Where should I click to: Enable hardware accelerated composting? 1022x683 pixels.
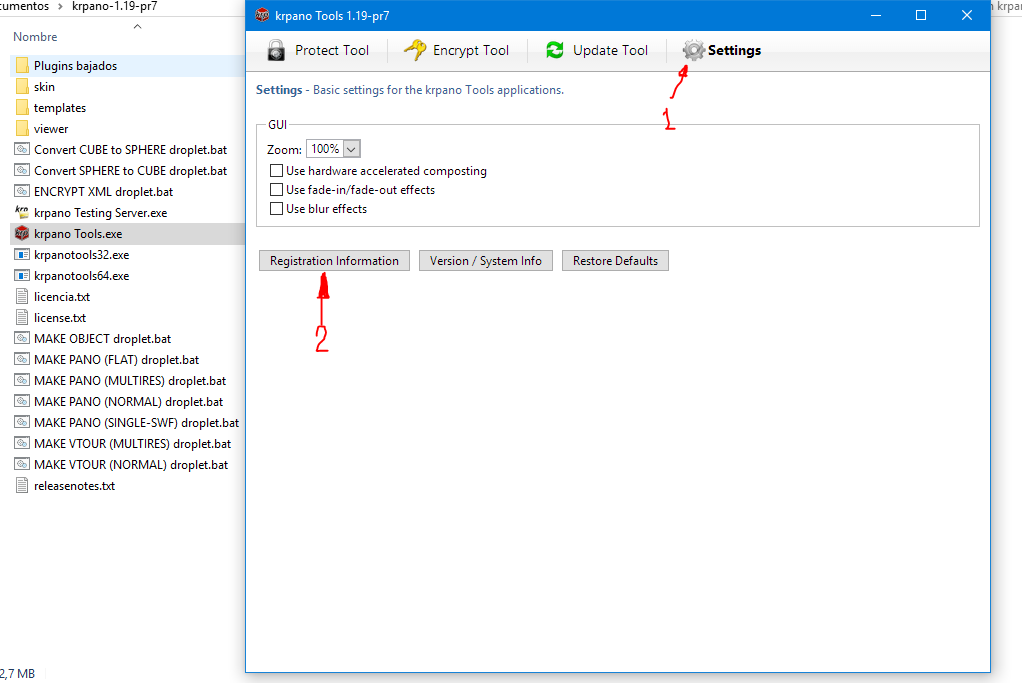(x=276, y=171)
